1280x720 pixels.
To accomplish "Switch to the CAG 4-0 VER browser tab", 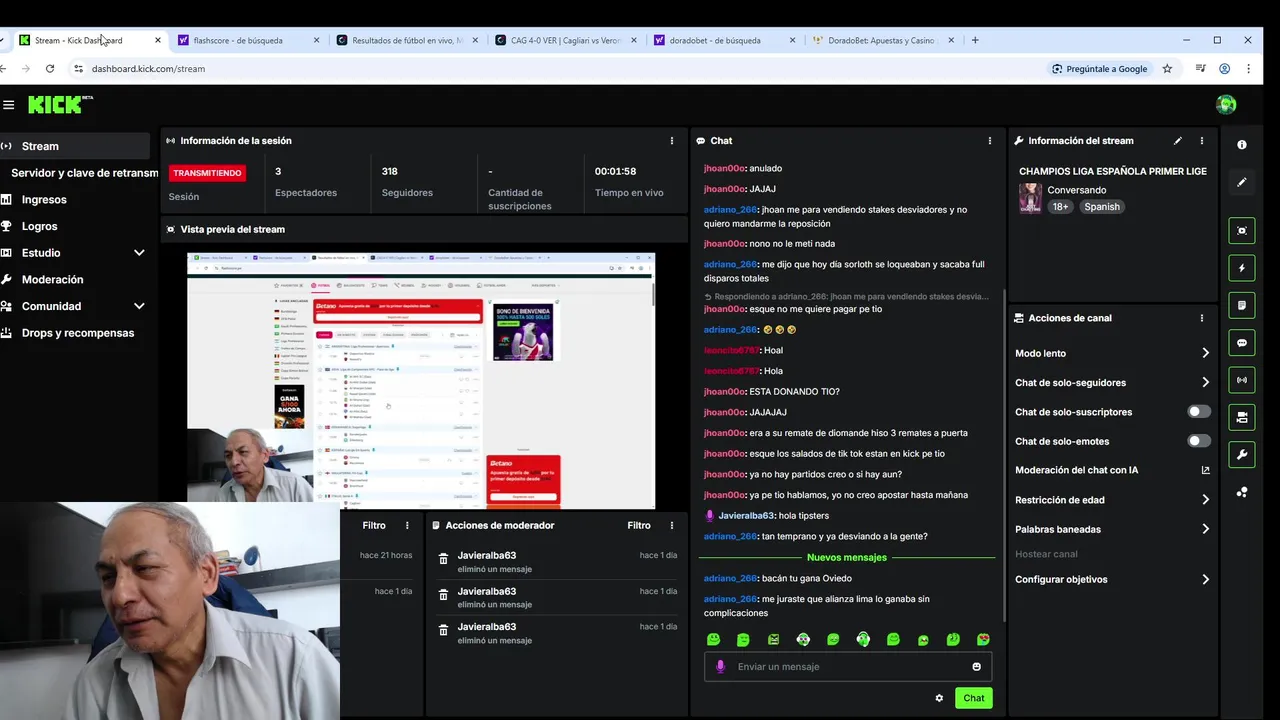I will [x=565, y=40].
